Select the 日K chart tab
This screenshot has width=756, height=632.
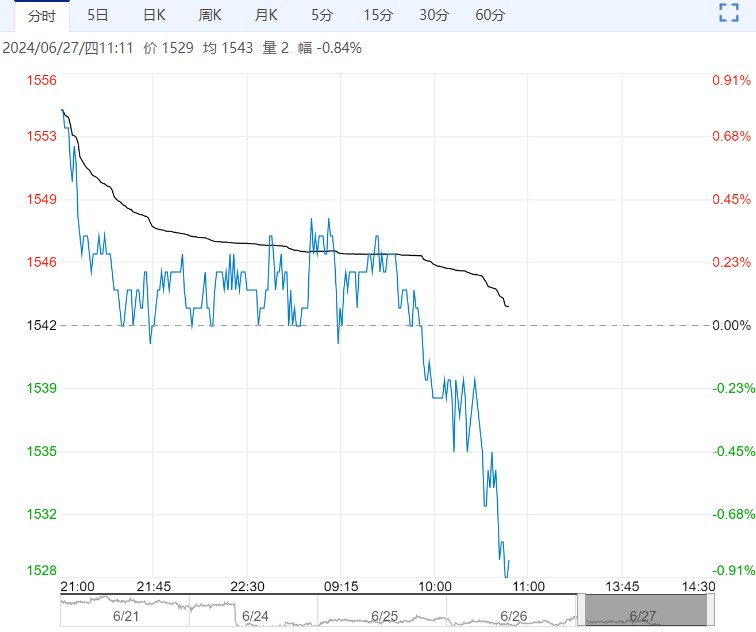154,15
